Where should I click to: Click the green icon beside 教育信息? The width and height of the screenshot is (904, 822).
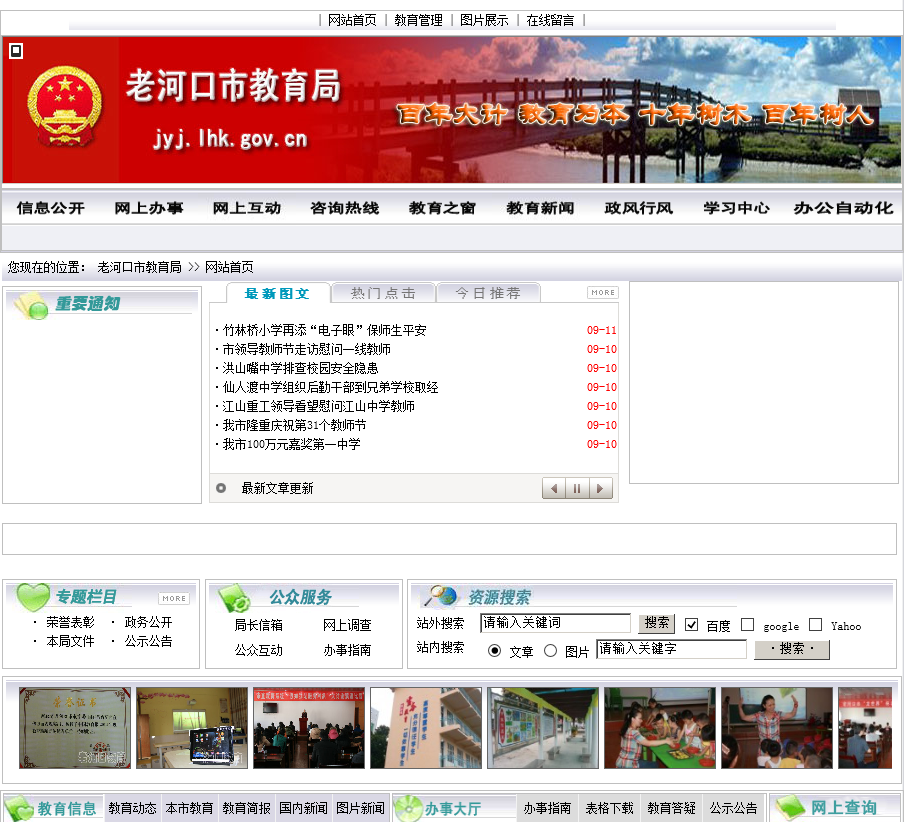[20, 808]
